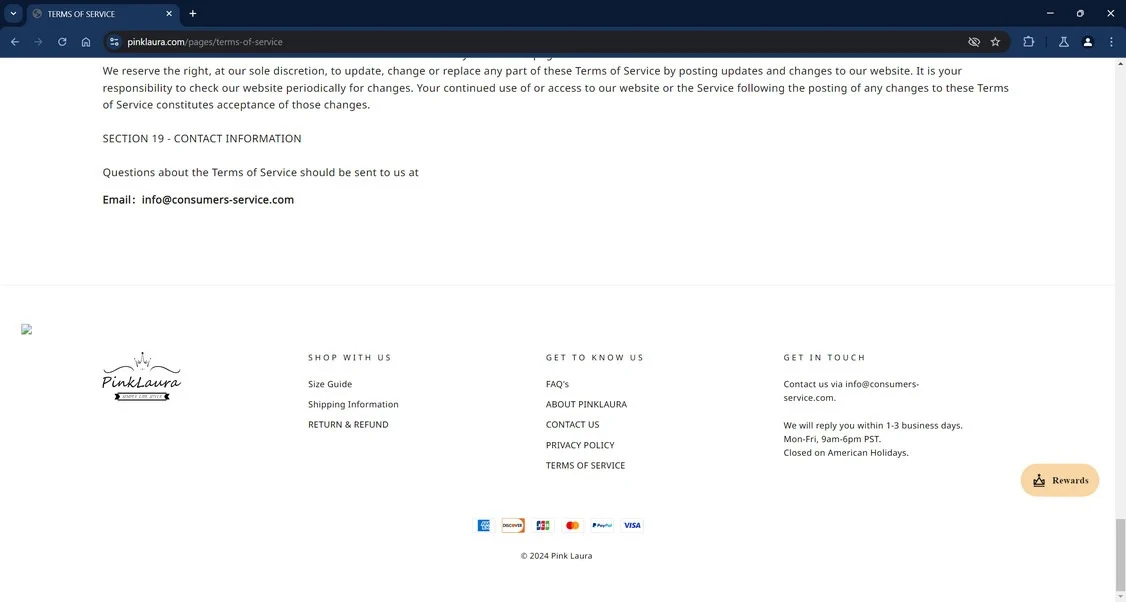The image size is (1126, 602).
Task: Open RETURN & REFUND link
Action: click(x=348, y=425)
